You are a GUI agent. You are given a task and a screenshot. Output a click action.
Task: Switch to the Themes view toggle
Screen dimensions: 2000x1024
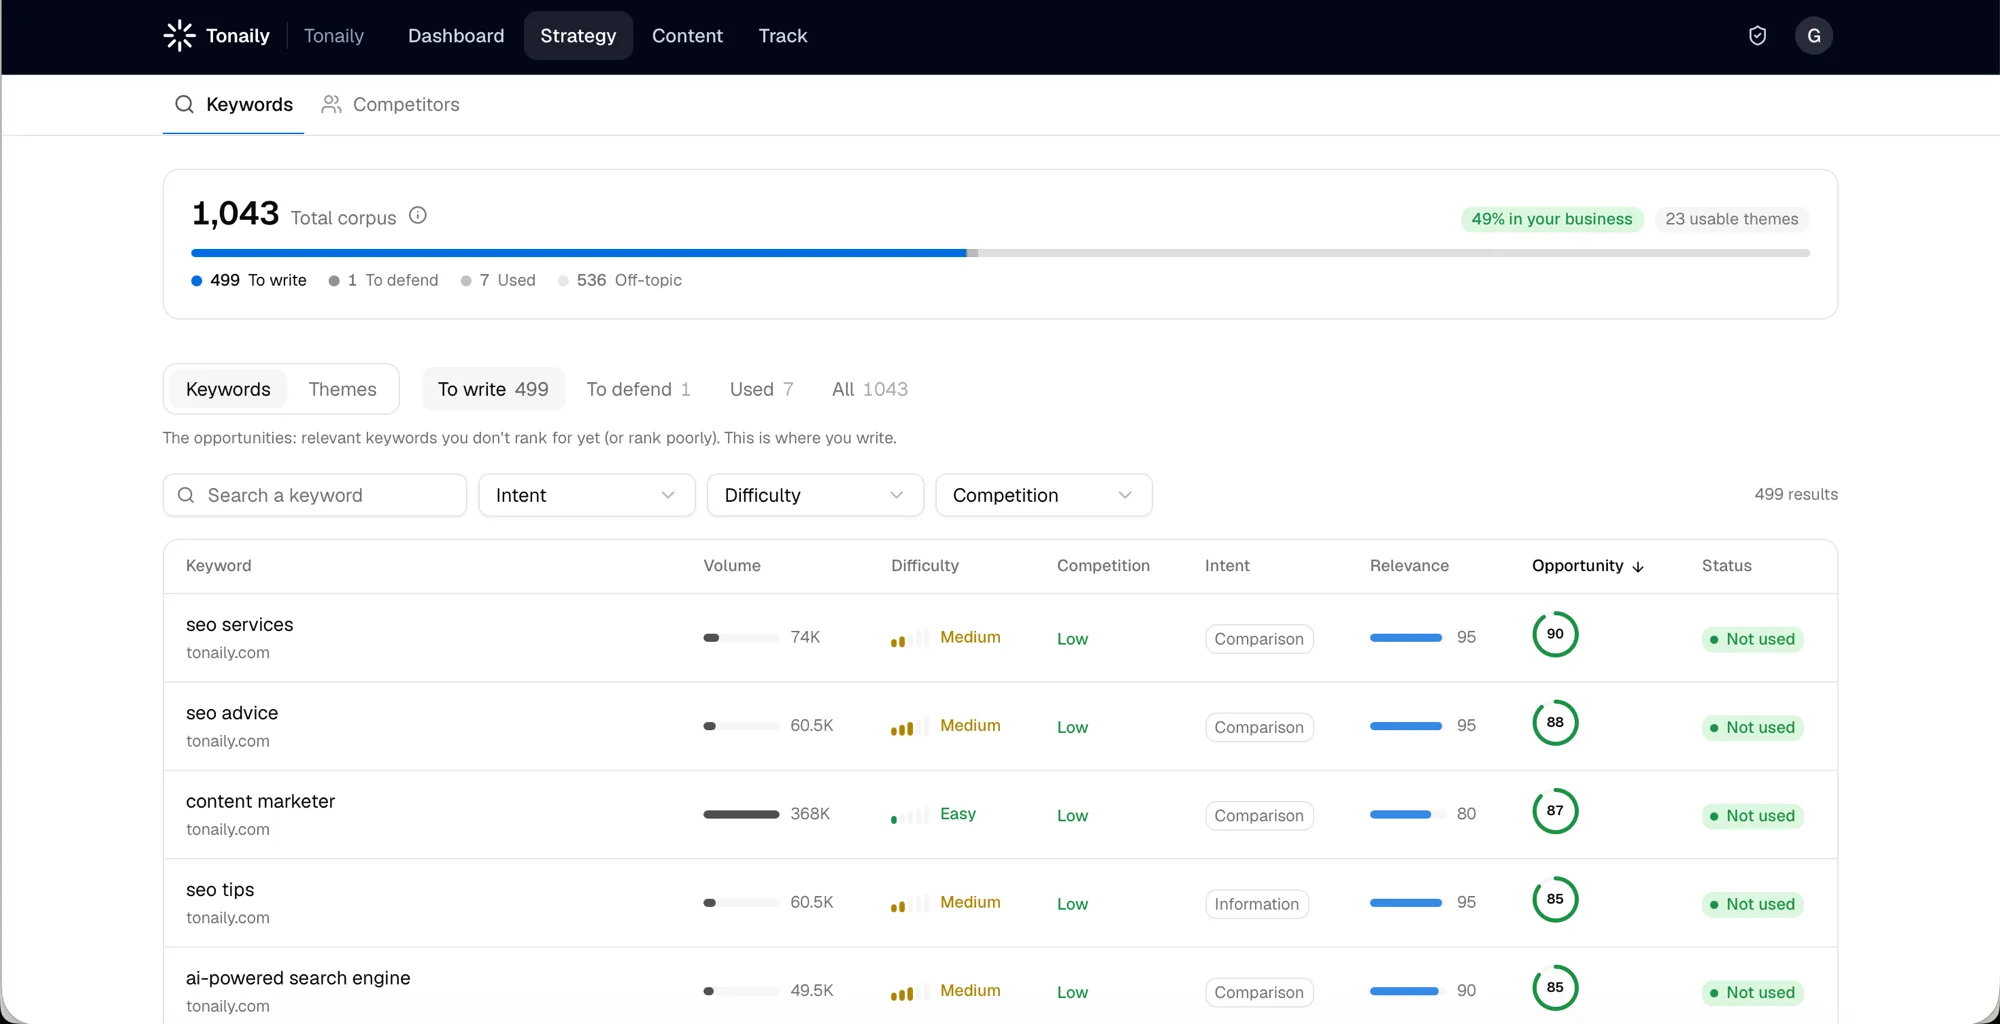click(x=342, y=389)
